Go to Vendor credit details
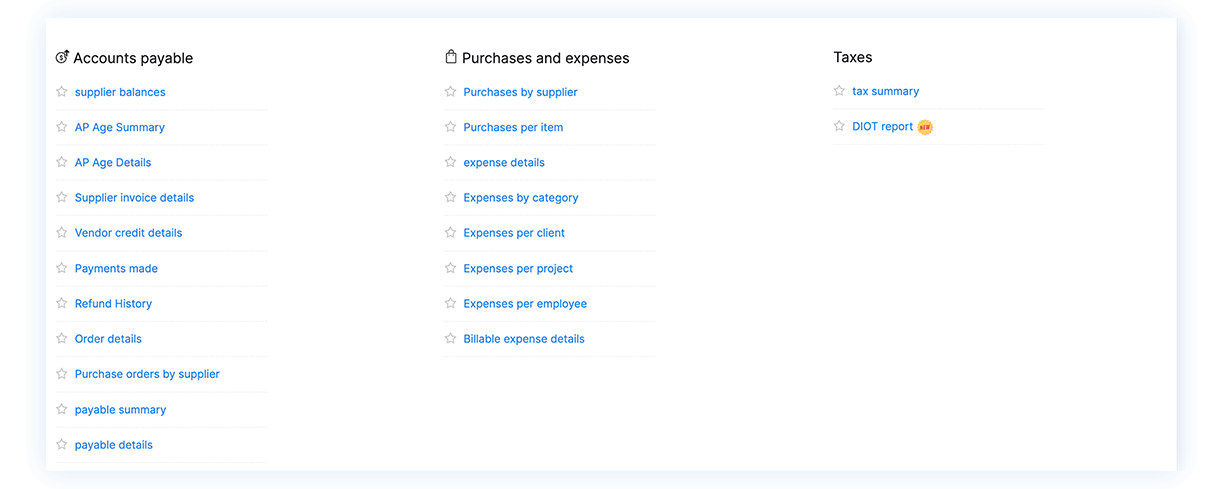The image size is (1231, 489). click(x=128, y=233)
